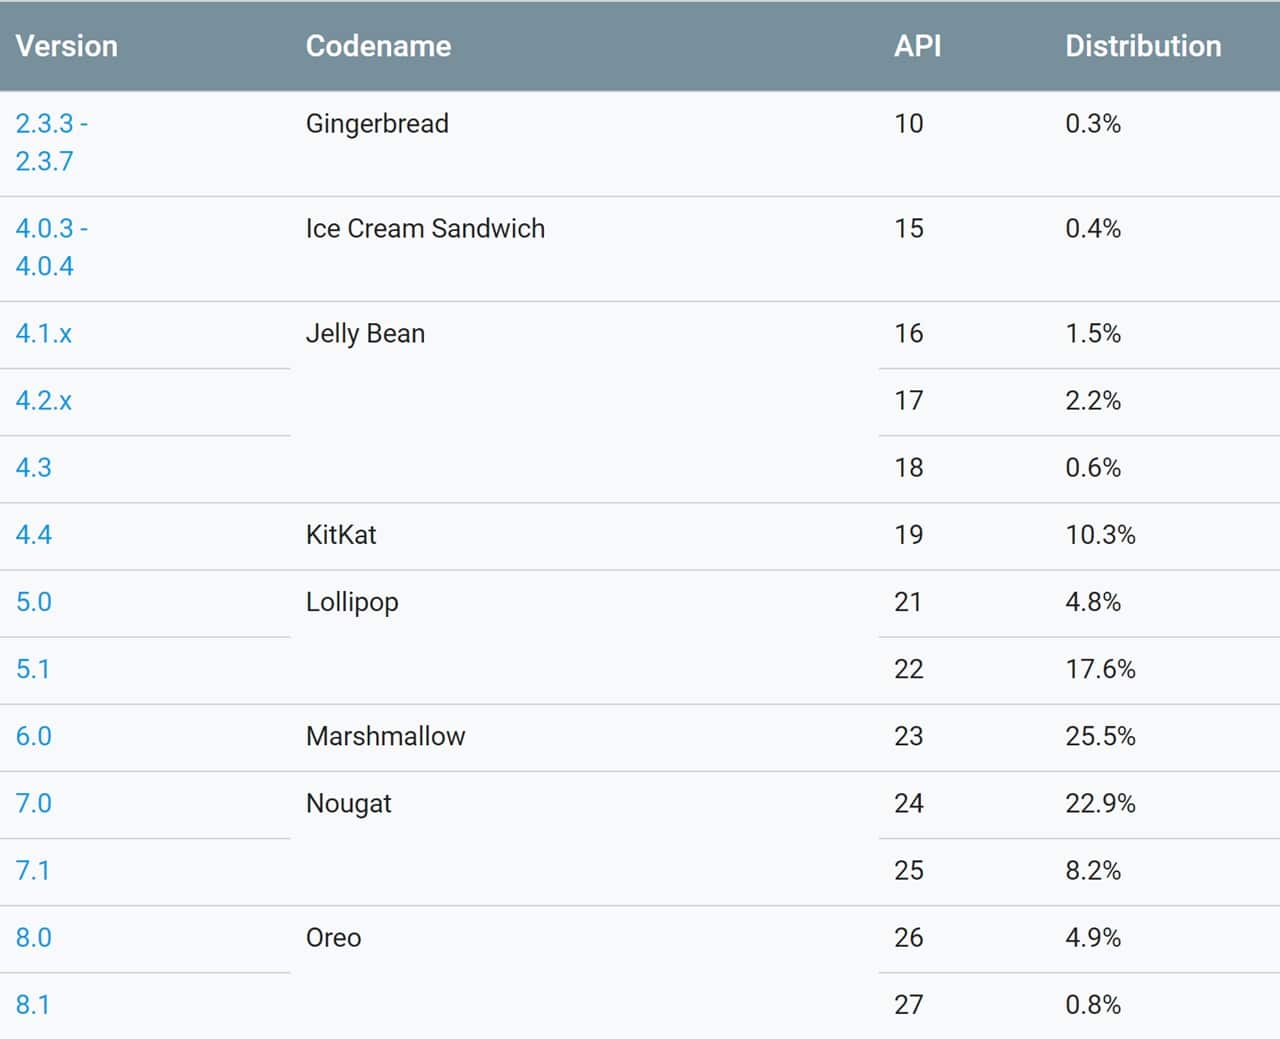Viewport: 1280px width, 1039px height.
Task: Click the Version column header
Action: (67, 46)
